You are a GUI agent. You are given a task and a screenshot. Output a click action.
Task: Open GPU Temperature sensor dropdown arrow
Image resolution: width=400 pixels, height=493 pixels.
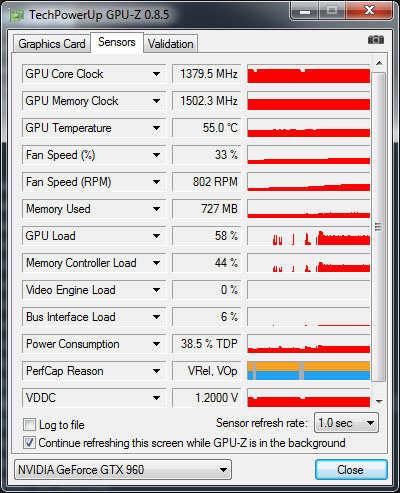click(156, 128)
